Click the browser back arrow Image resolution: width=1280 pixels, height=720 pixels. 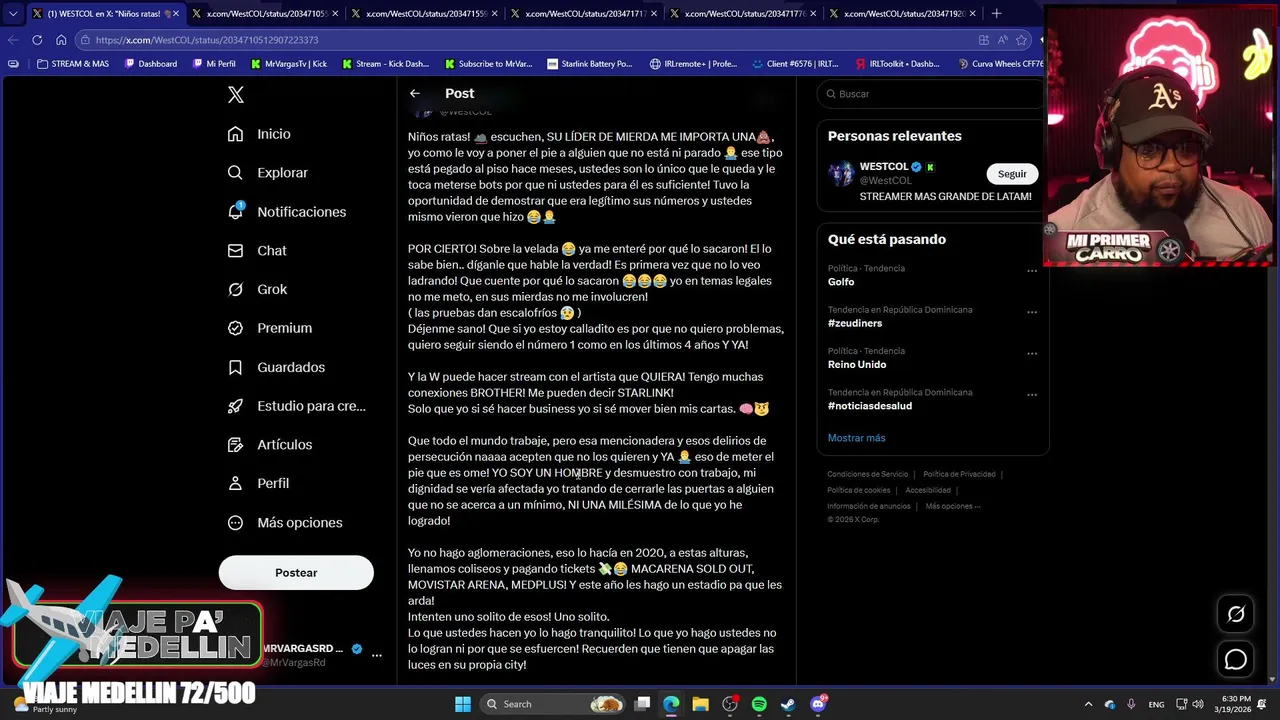tap(13, 40)
